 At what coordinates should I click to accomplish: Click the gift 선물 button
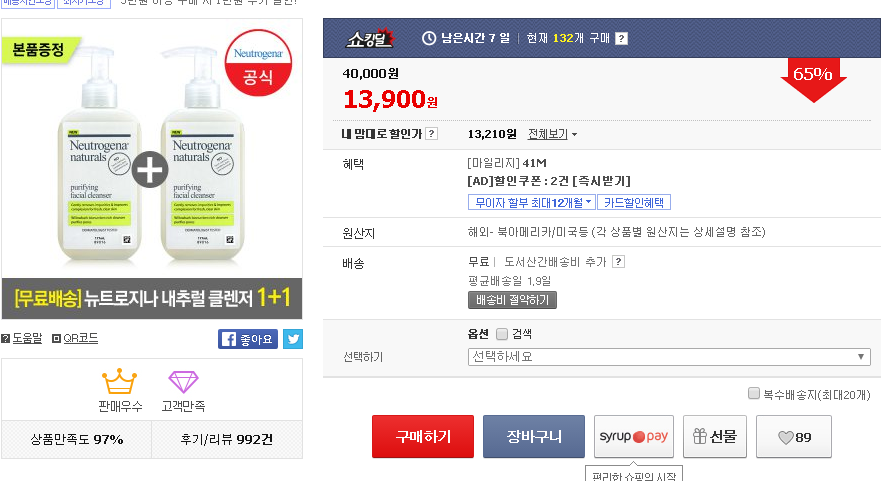point(714,437)
